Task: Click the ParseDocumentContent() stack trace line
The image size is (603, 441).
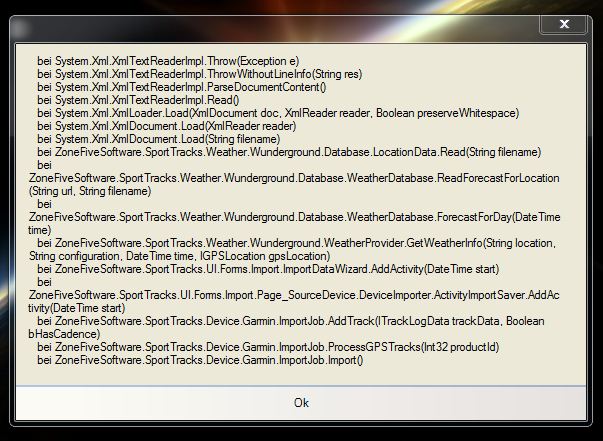Action: point(182,87)
